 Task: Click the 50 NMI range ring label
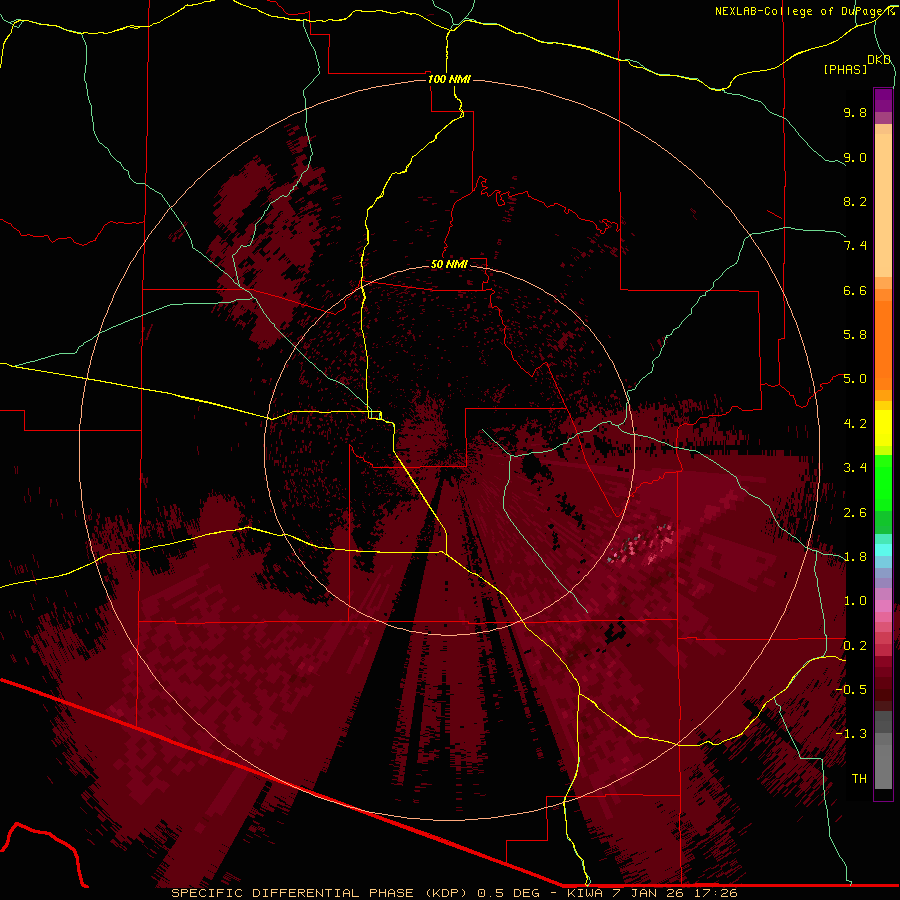[449, 264]
